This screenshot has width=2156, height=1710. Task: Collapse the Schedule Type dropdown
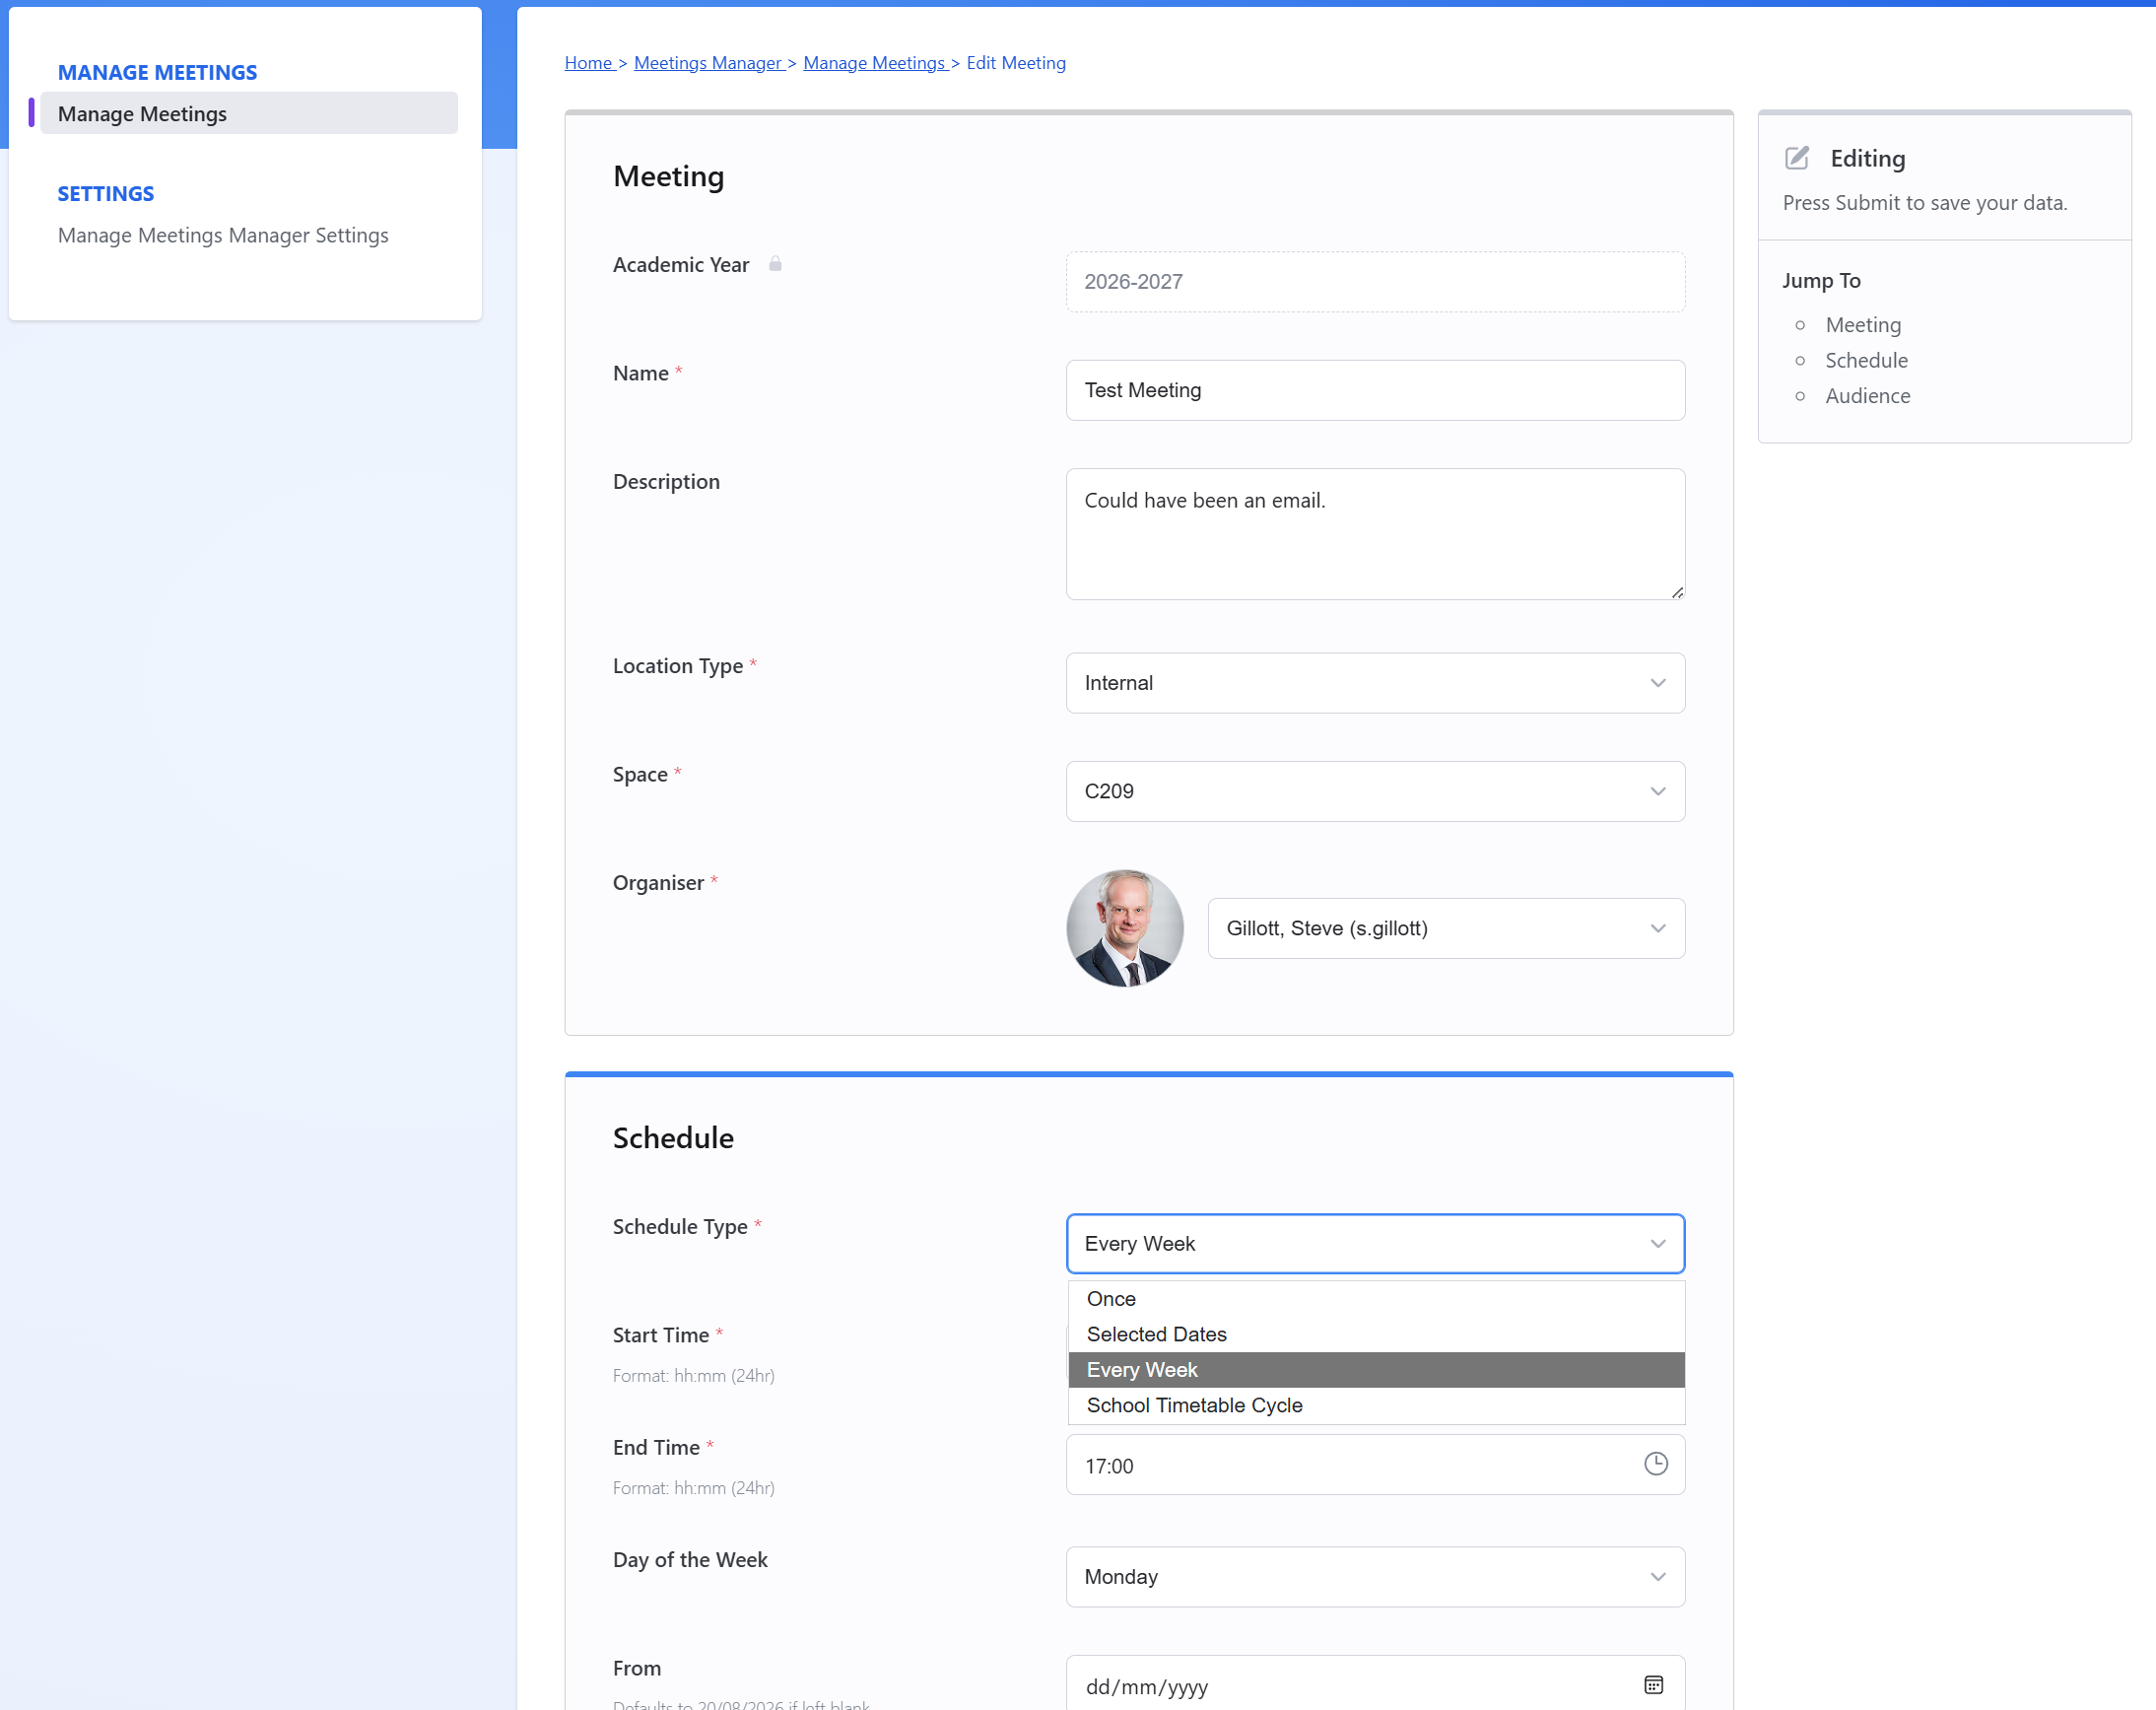click(1375, 1244)
